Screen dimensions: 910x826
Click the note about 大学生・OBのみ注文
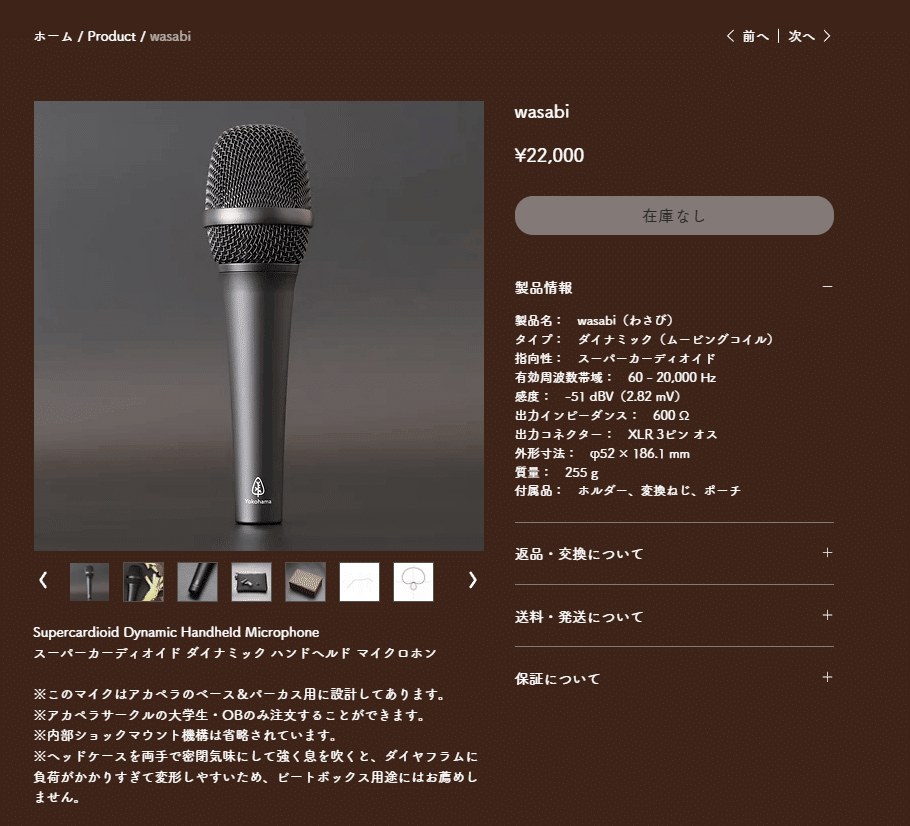click(229, 715)
